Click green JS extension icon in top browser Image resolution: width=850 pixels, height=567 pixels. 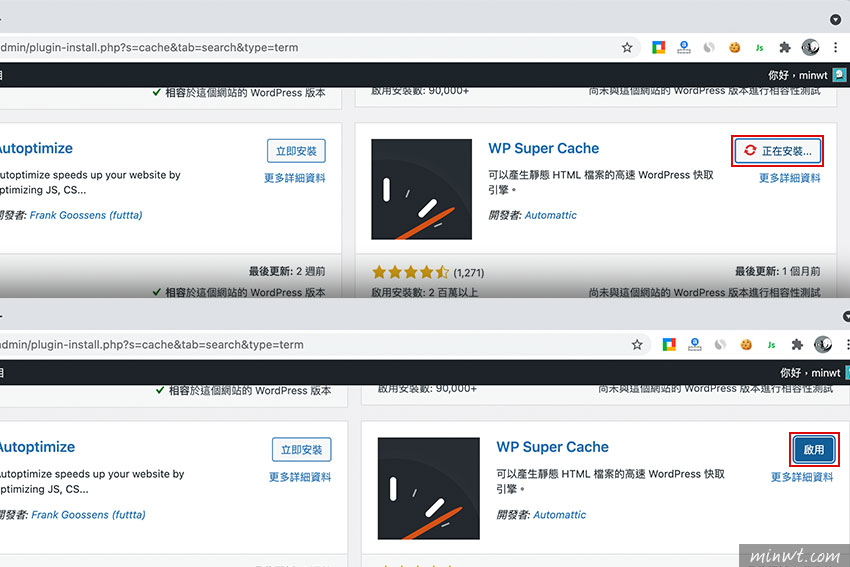[x=759, y=48]
